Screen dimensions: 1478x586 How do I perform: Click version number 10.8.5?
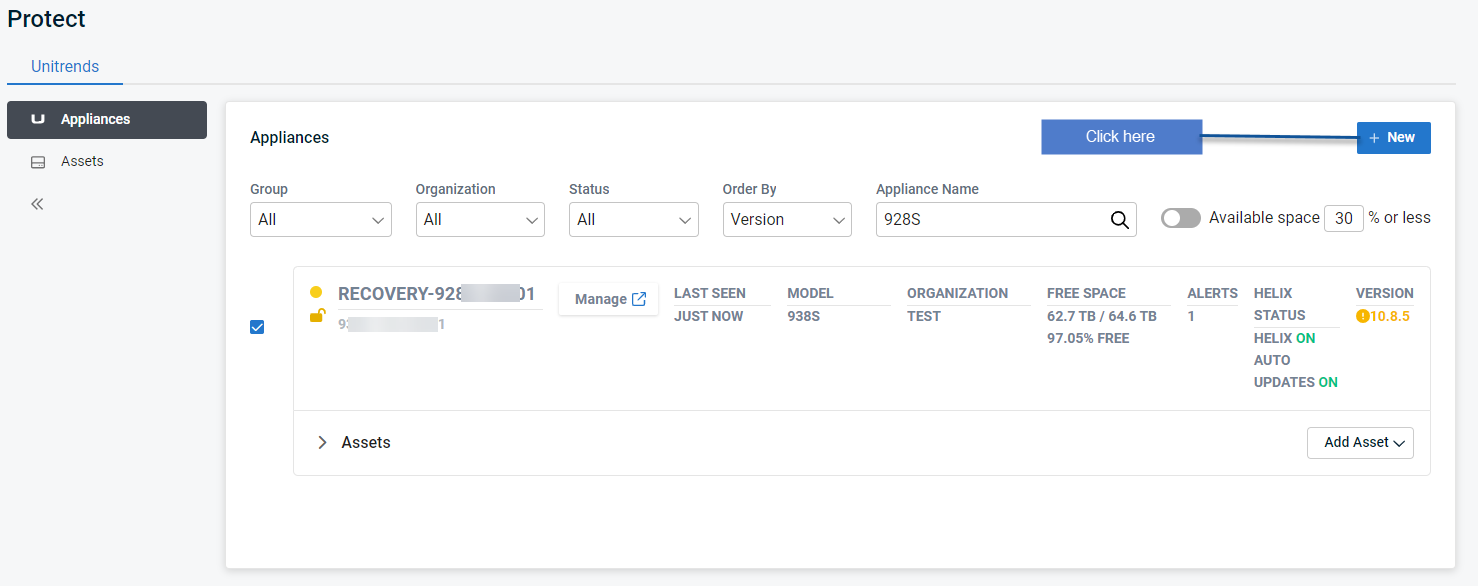pos(1390,316)
